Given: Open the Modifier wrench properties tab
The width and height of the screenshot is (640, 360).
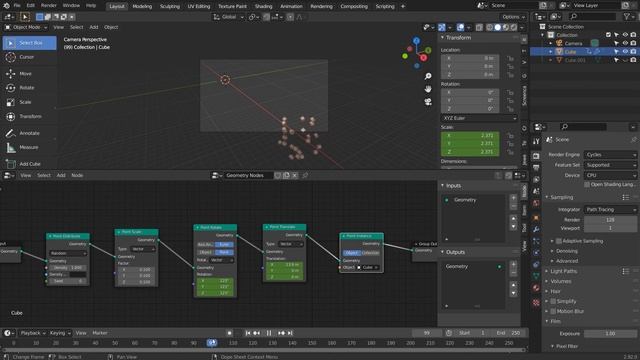Looking at the screenshot, I should (x=536, y=229).
